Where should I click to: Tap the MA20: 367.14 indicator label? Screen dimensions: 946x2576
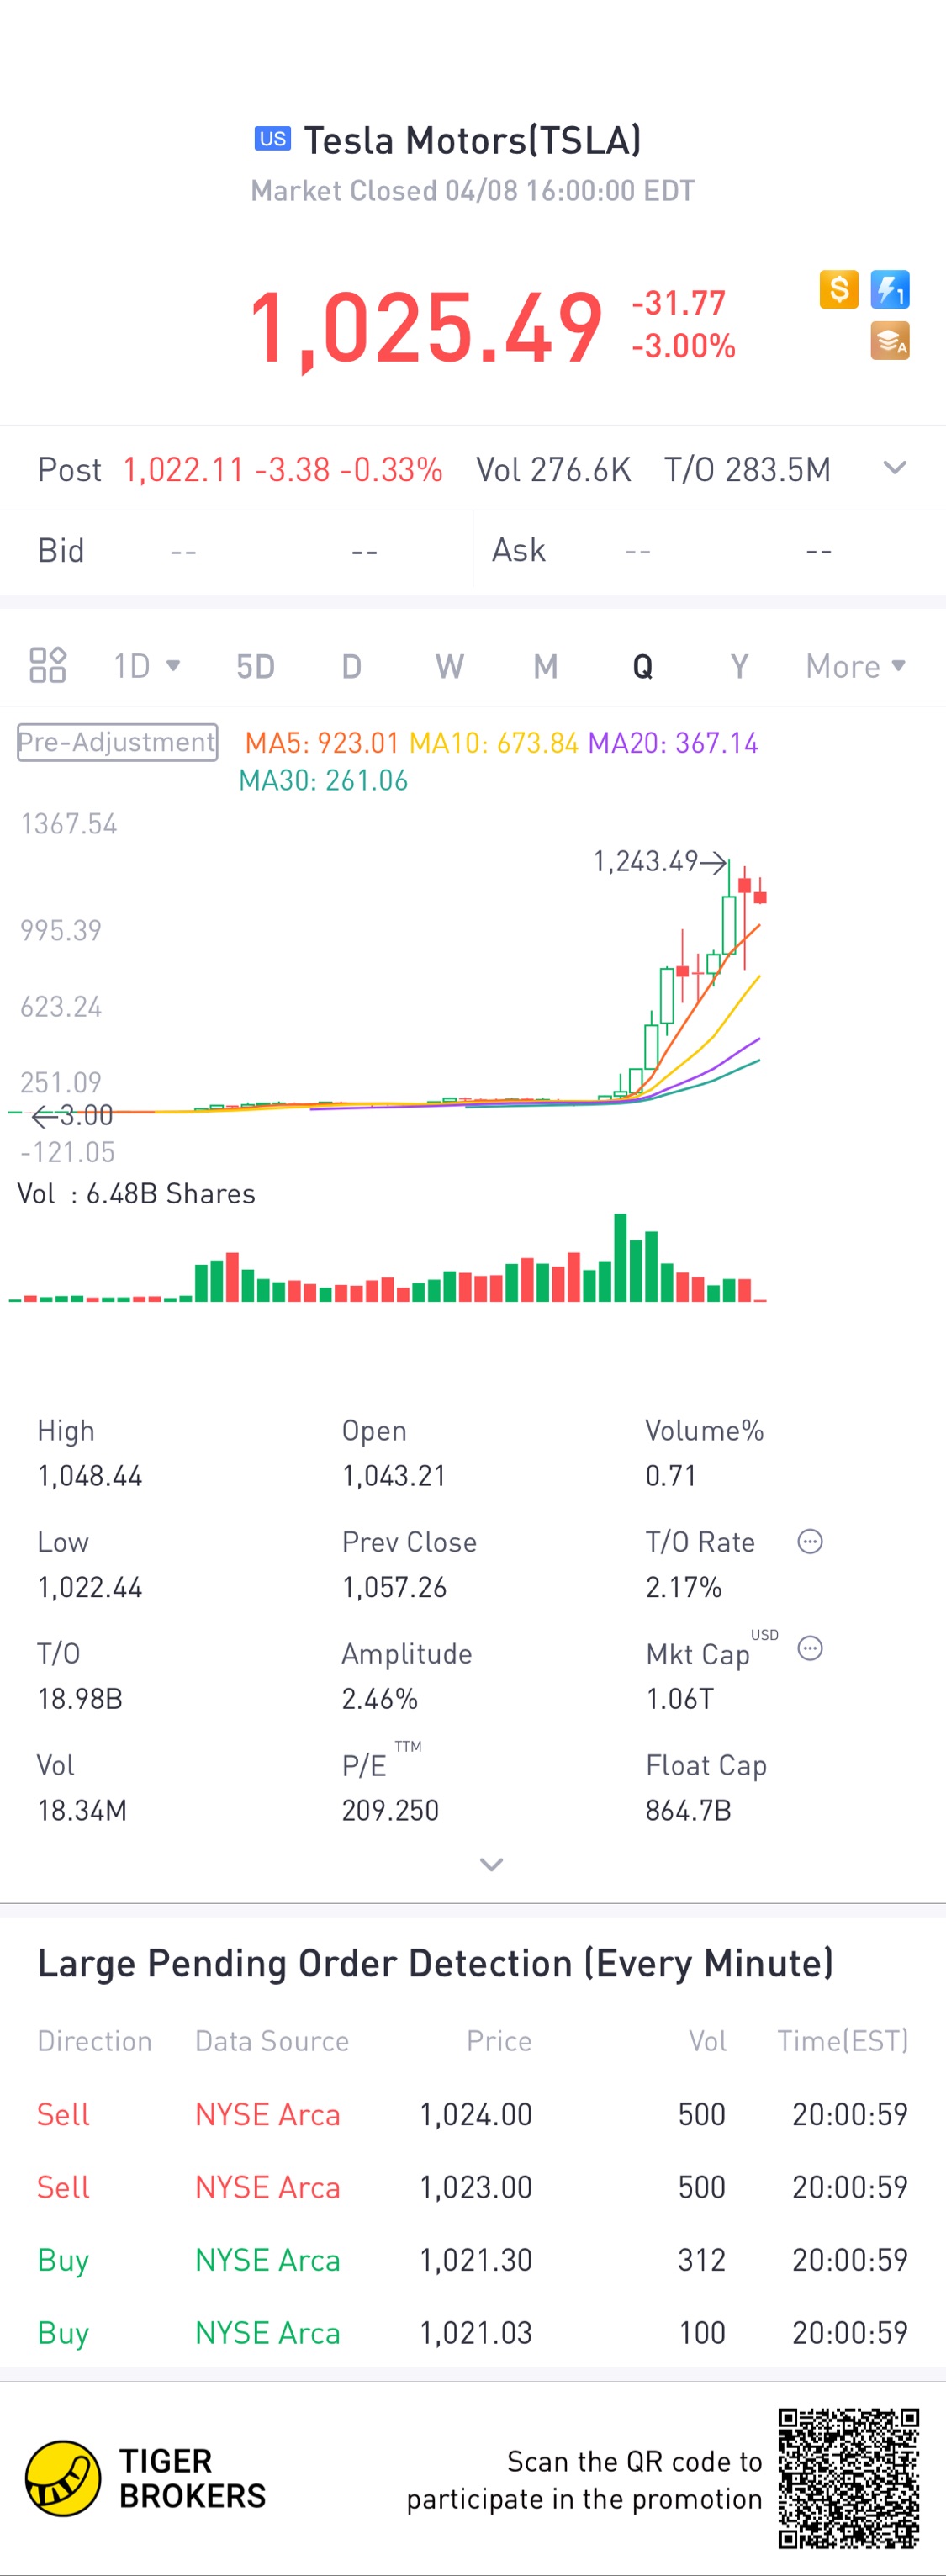click(x=673, y=743)
